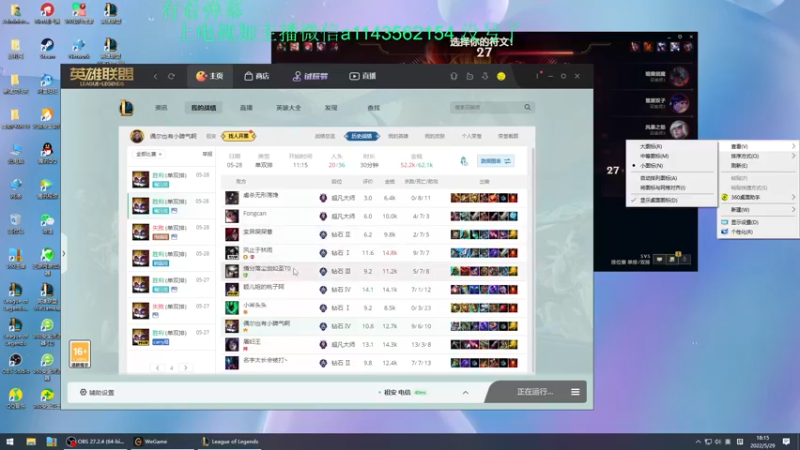Open 辅助设置 assist settings

[97, 392]
